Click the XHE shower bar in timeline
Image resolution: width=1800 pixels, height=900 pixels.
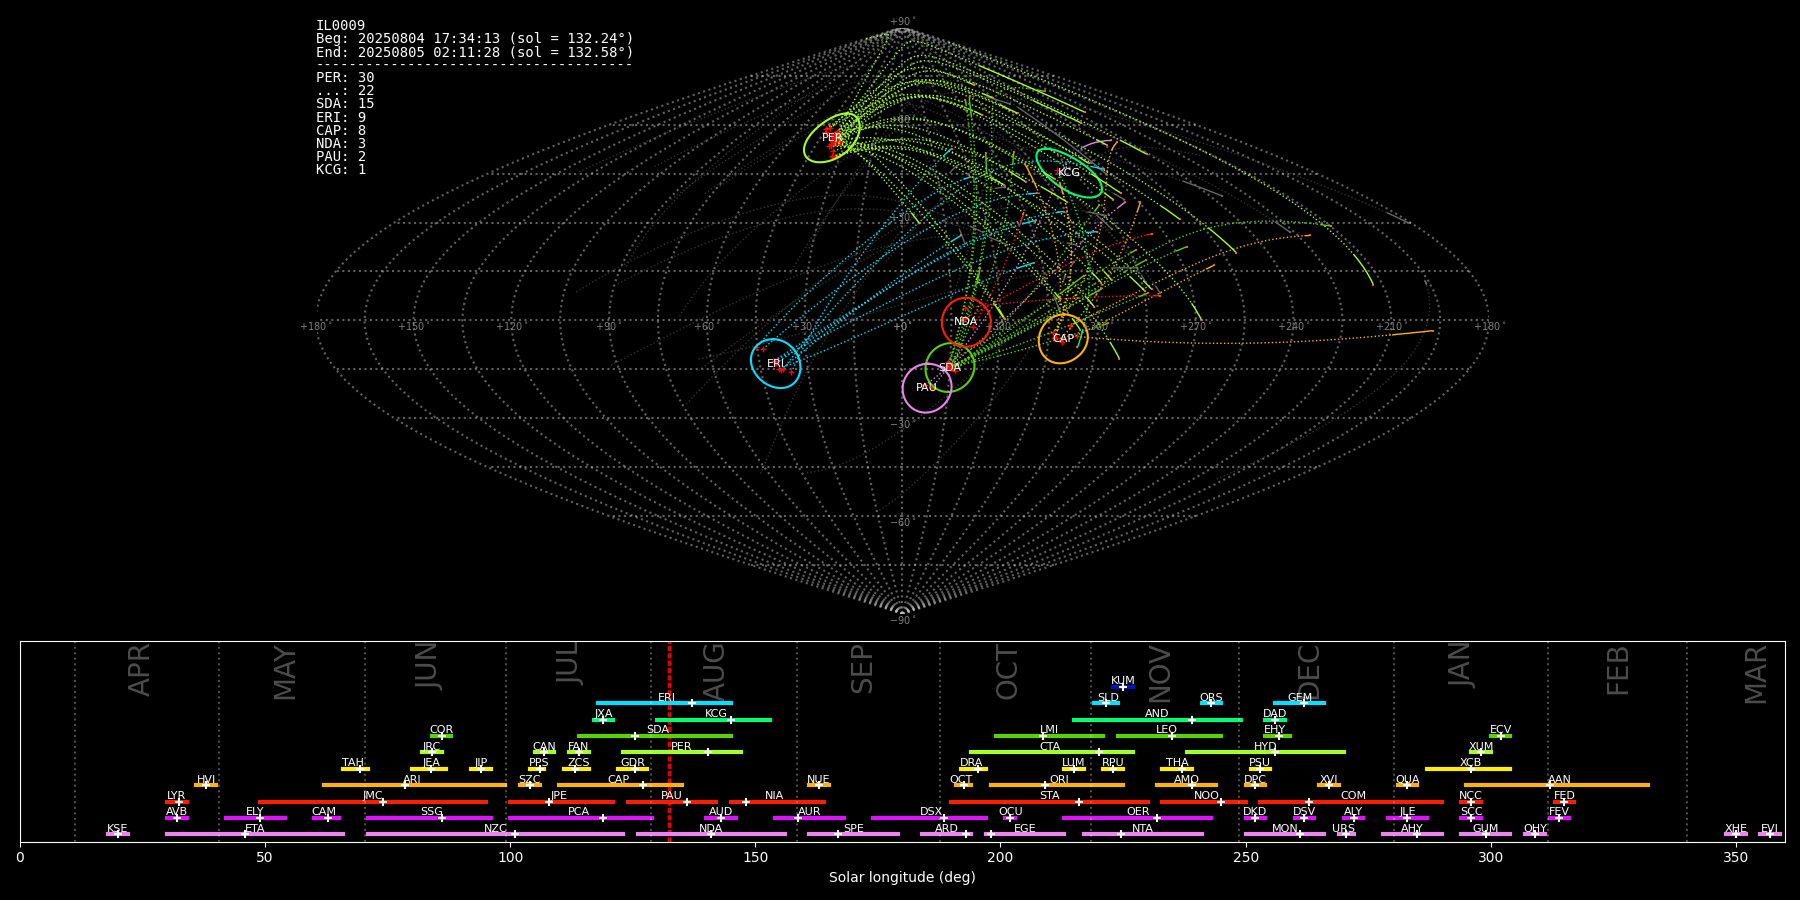1736,834
